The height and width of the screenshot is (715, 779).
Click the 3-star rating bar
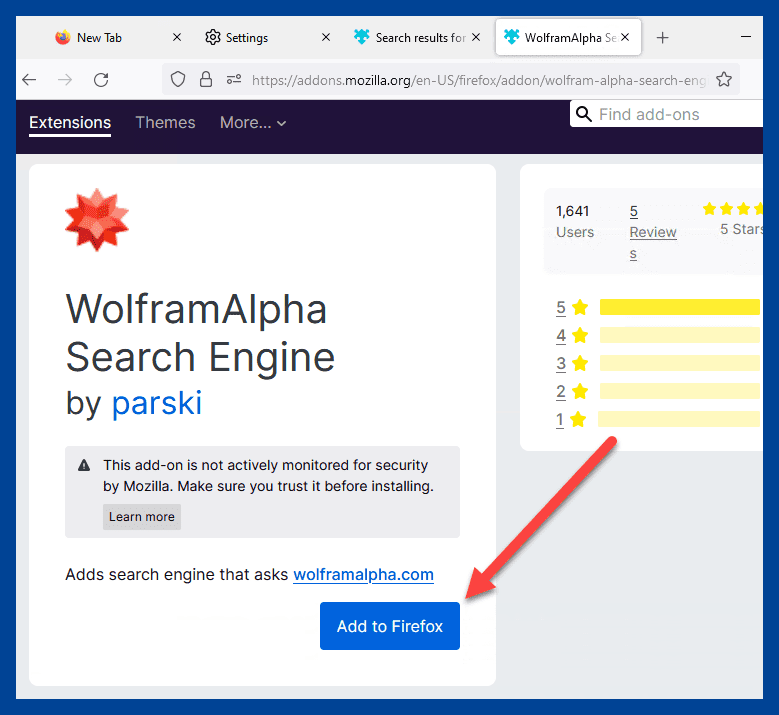pyautogui.click(x=680, y=363)
